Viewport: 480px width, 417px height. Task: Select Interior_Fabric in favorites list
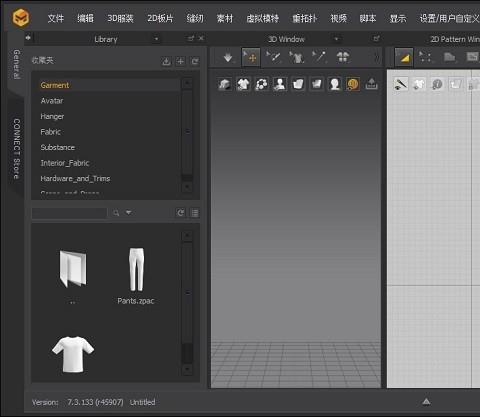pos(65,163)
